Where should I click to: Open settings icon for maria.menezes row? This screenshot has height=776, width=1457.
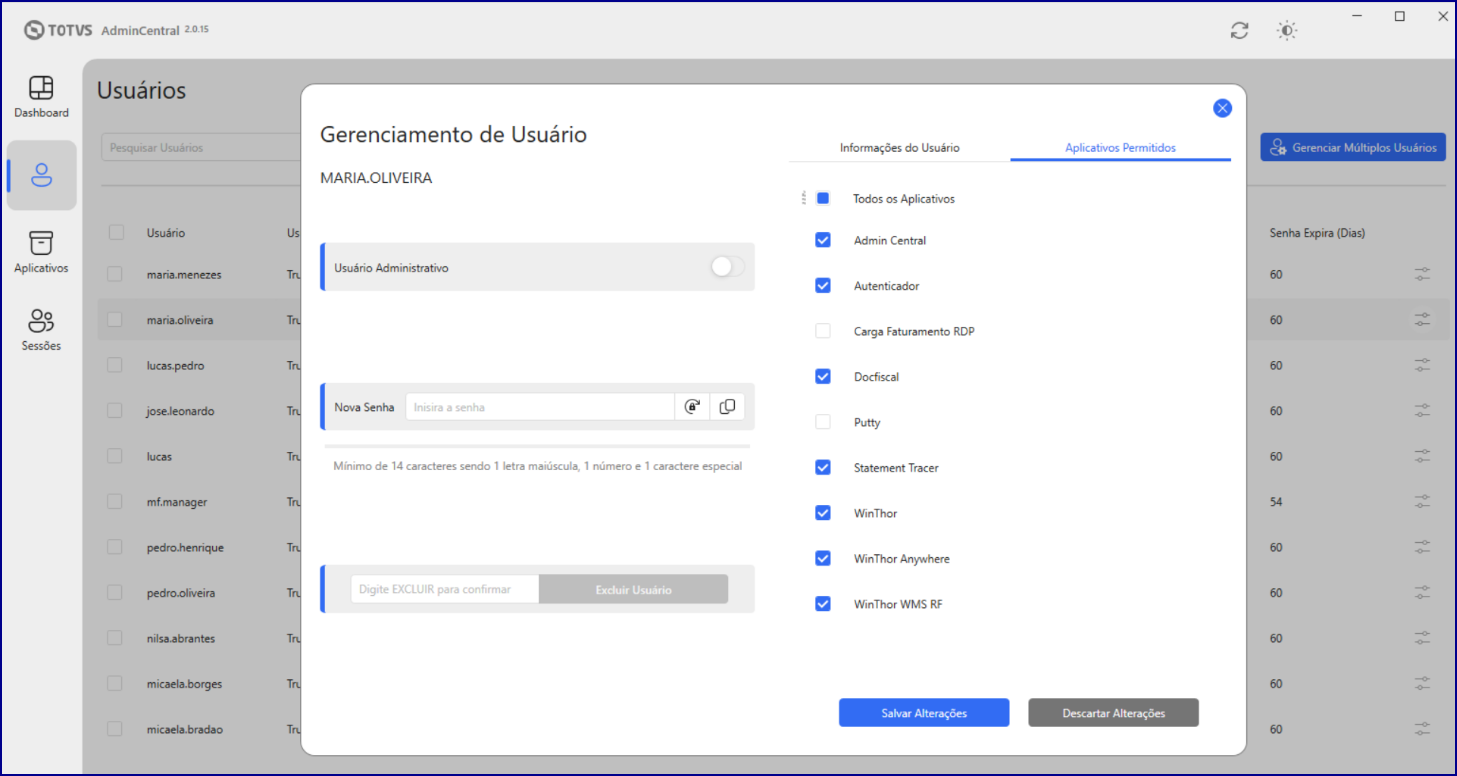point(1422,274)
